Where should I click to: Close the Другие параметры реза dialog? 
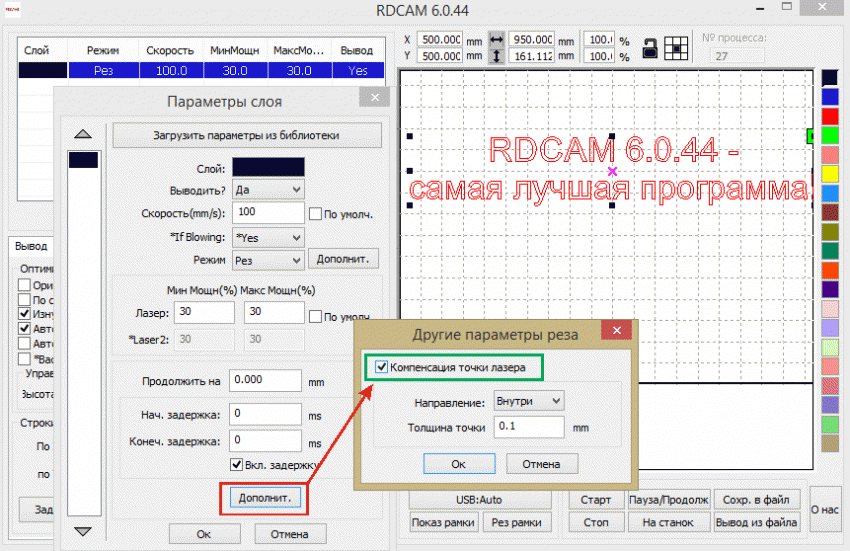tap(616, 330)
